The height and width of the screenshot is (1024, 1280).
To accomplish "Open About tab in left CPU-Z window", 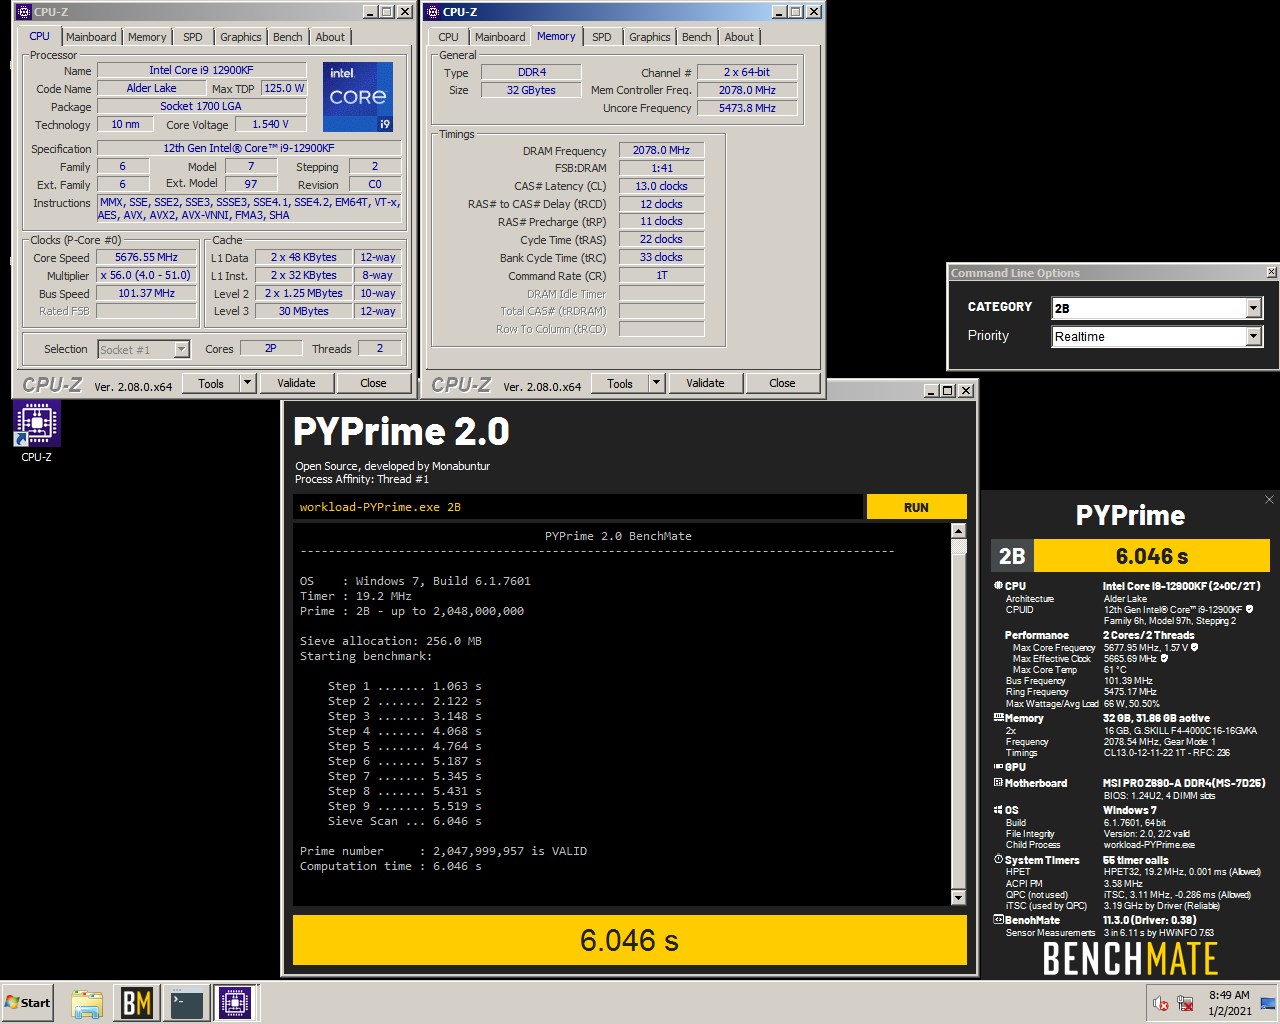I will (330, 37).
